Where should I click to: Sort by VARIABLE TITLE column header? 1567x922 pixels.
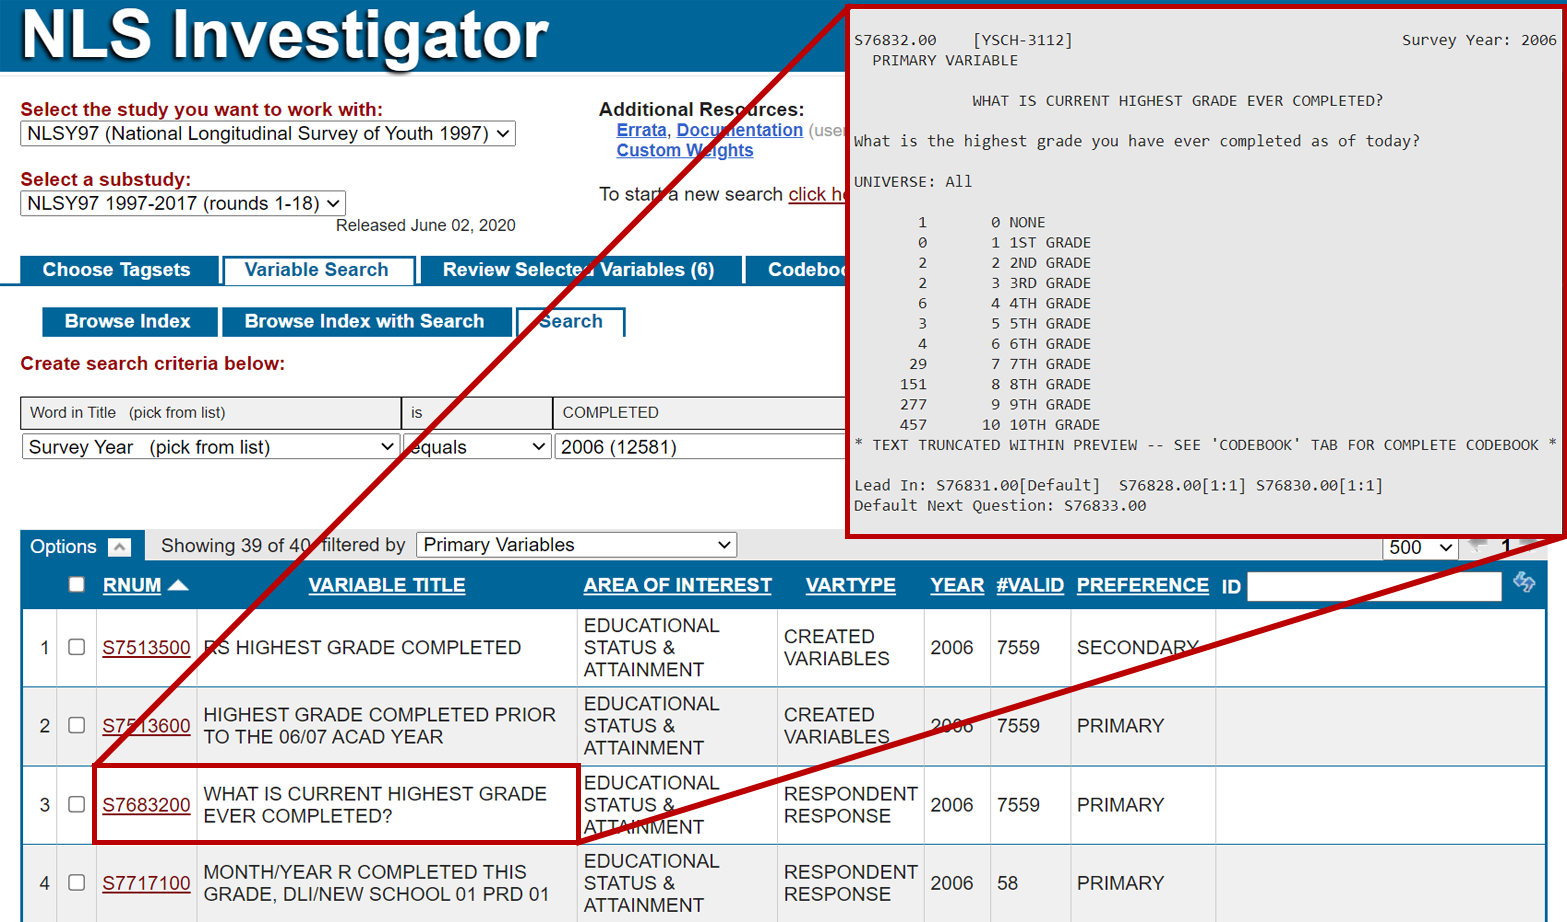387,585
